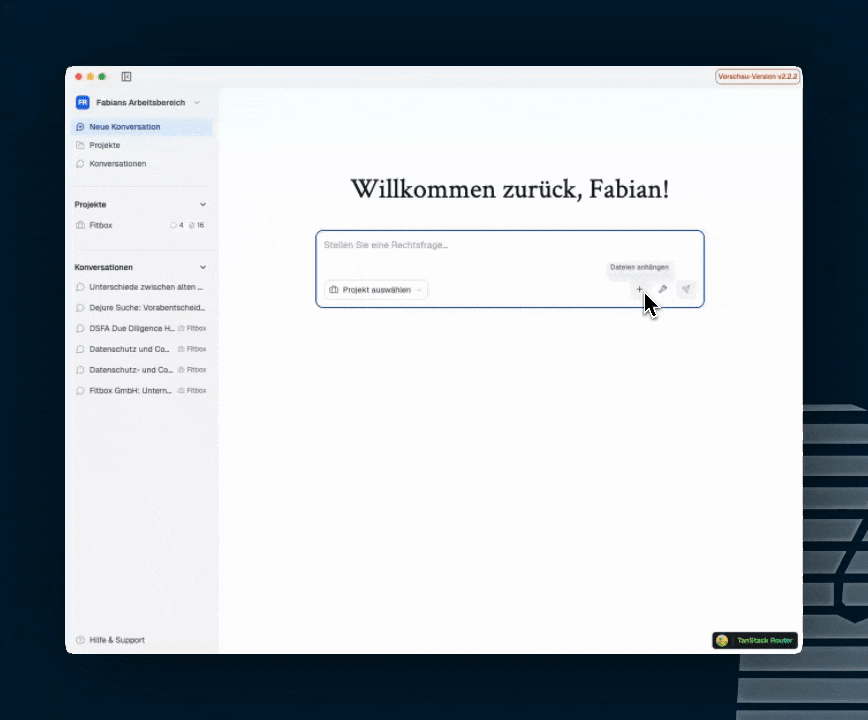Select the Neue Konversation chat icon
This screenshot has width=868, height=720.
[81, 127]
